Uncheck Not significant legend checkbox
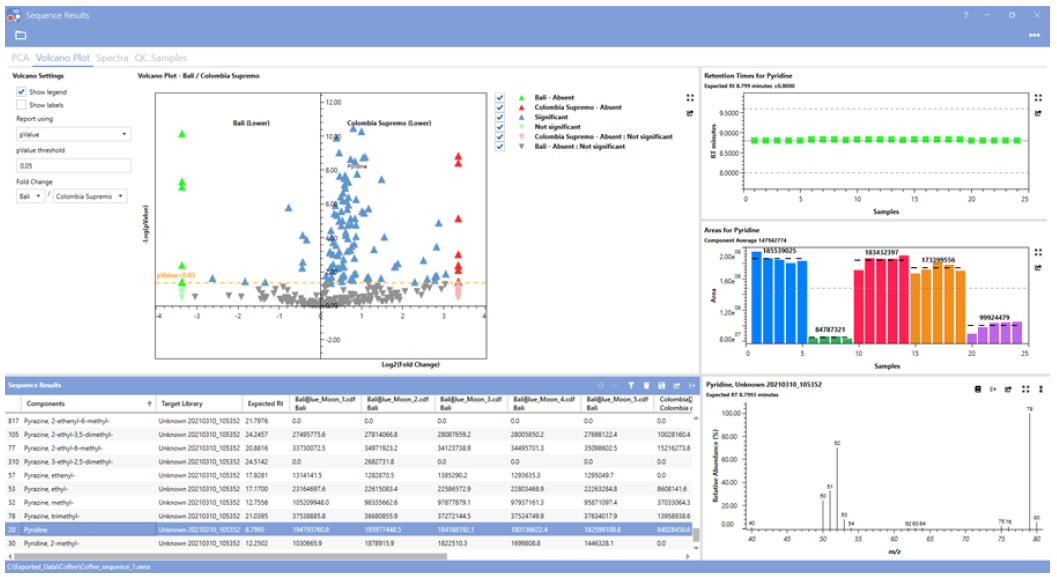 500,127
